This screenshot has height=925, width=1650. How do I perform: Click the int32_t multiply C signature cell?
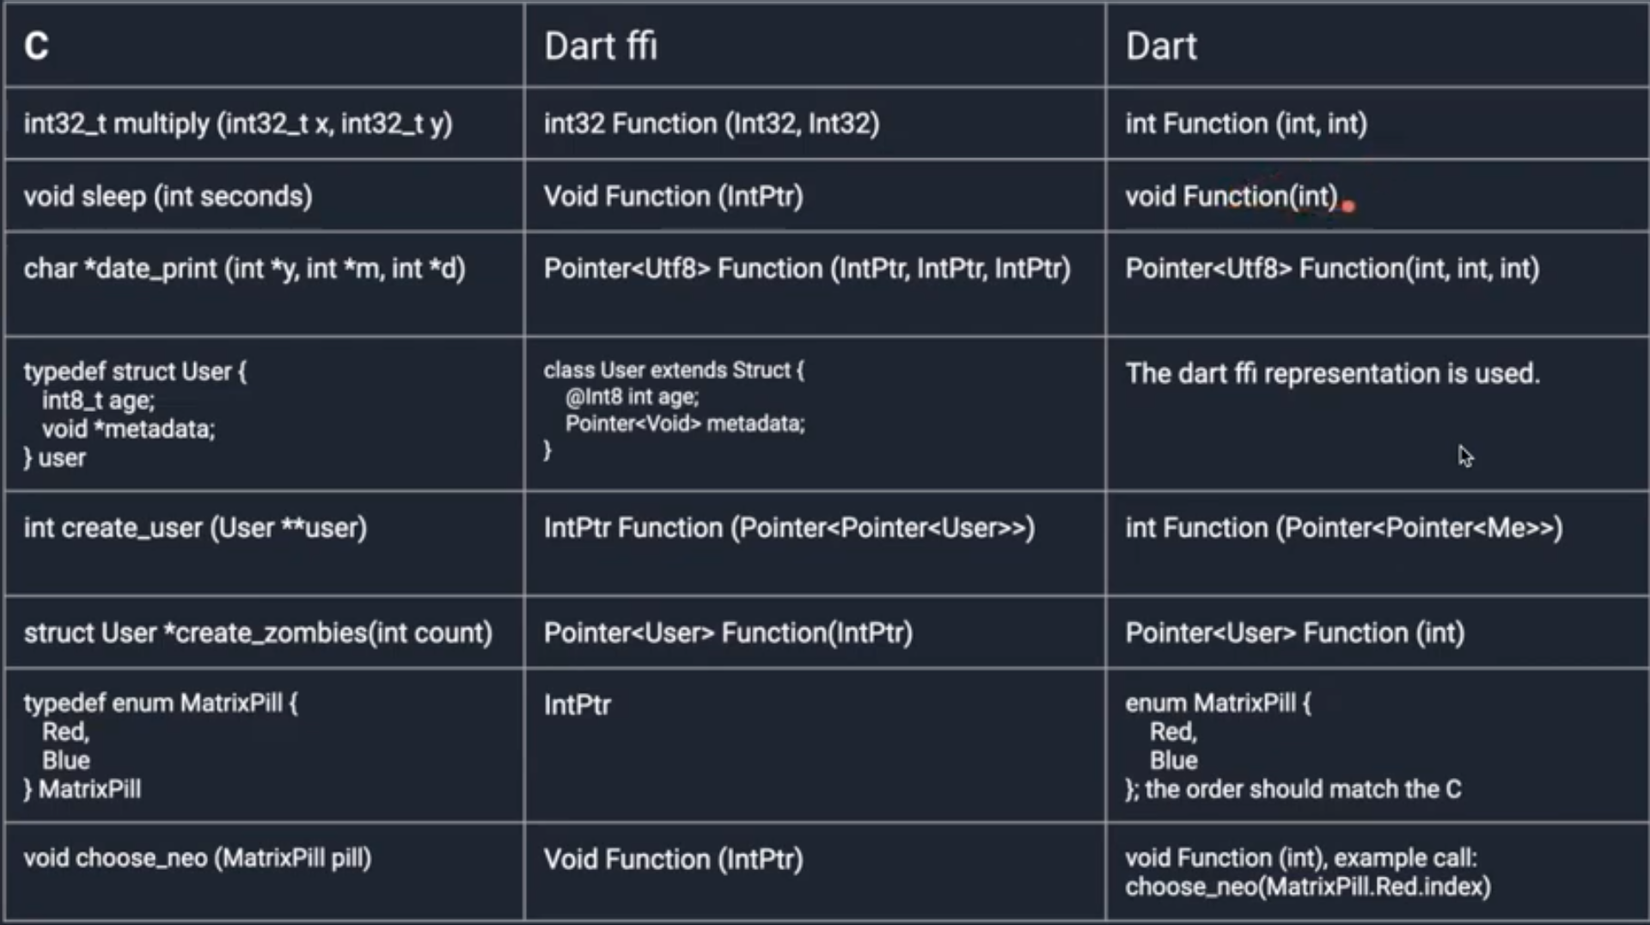238,124
